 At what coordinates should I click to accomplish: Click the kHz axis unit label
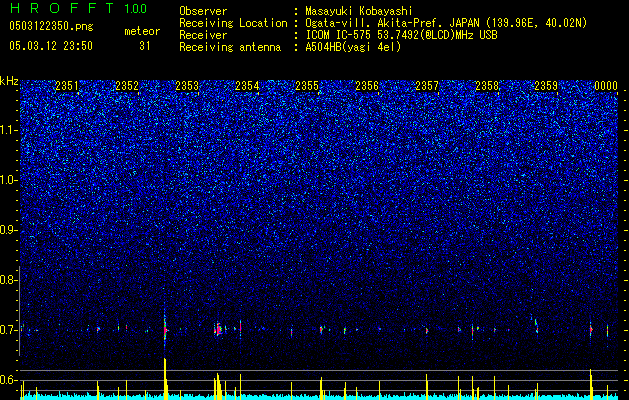pyautogui.click(x=9, y=81)
